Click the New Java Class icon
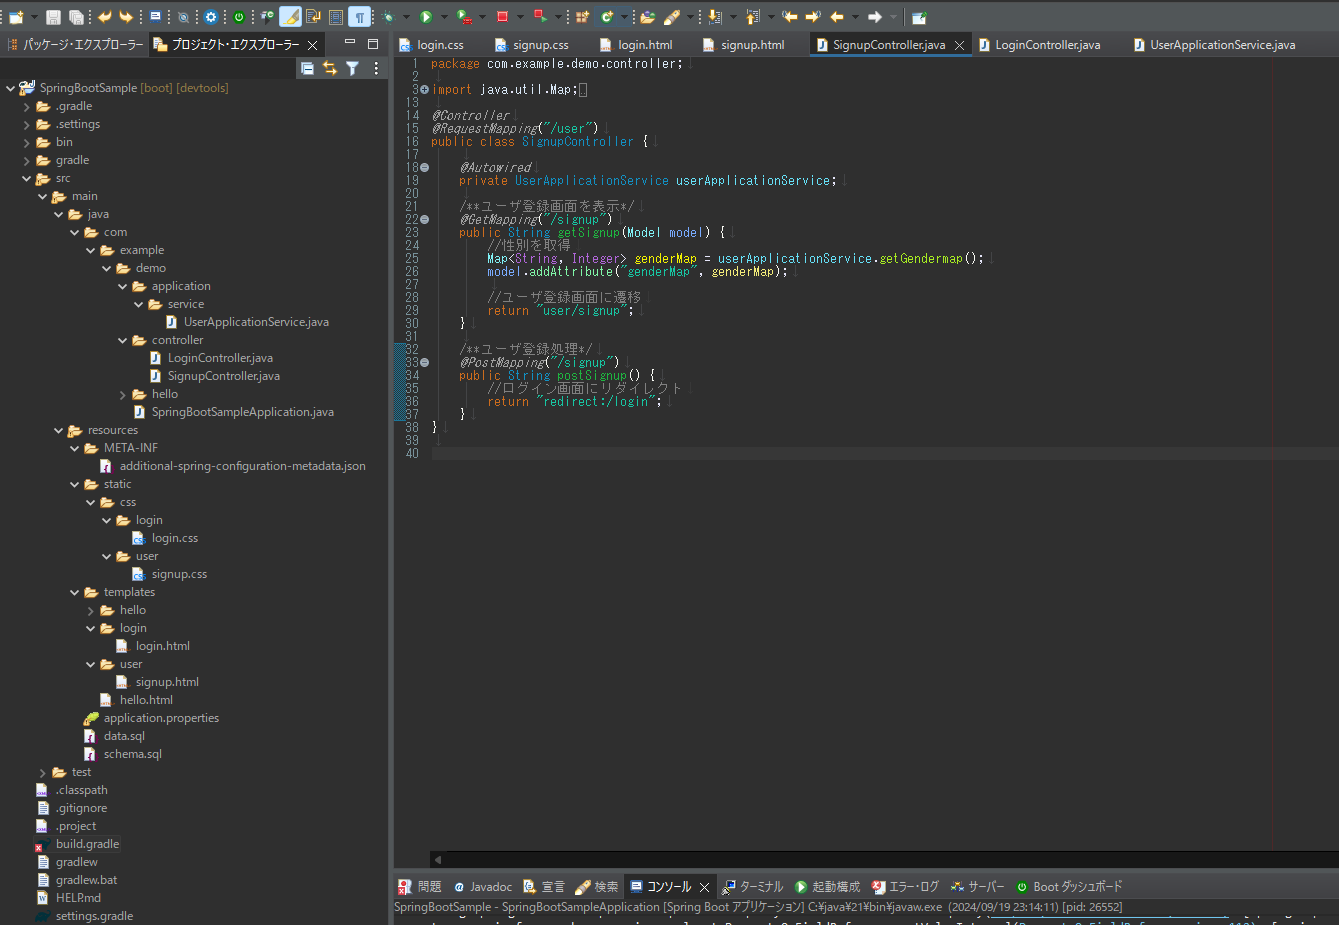The height and width of the screenshot is (925, 1339). (x=607, y=16)
